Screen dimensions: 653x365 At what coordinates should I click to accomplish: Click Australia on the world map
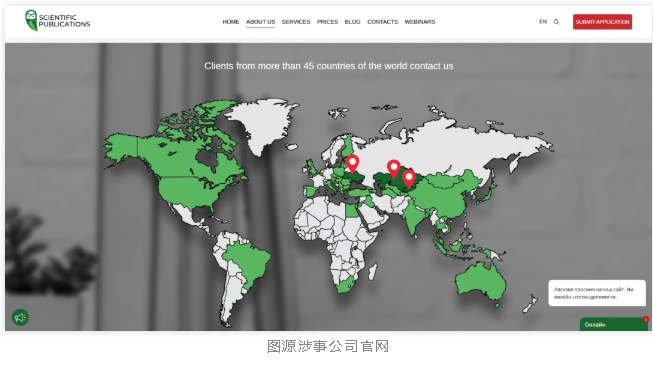480,280
